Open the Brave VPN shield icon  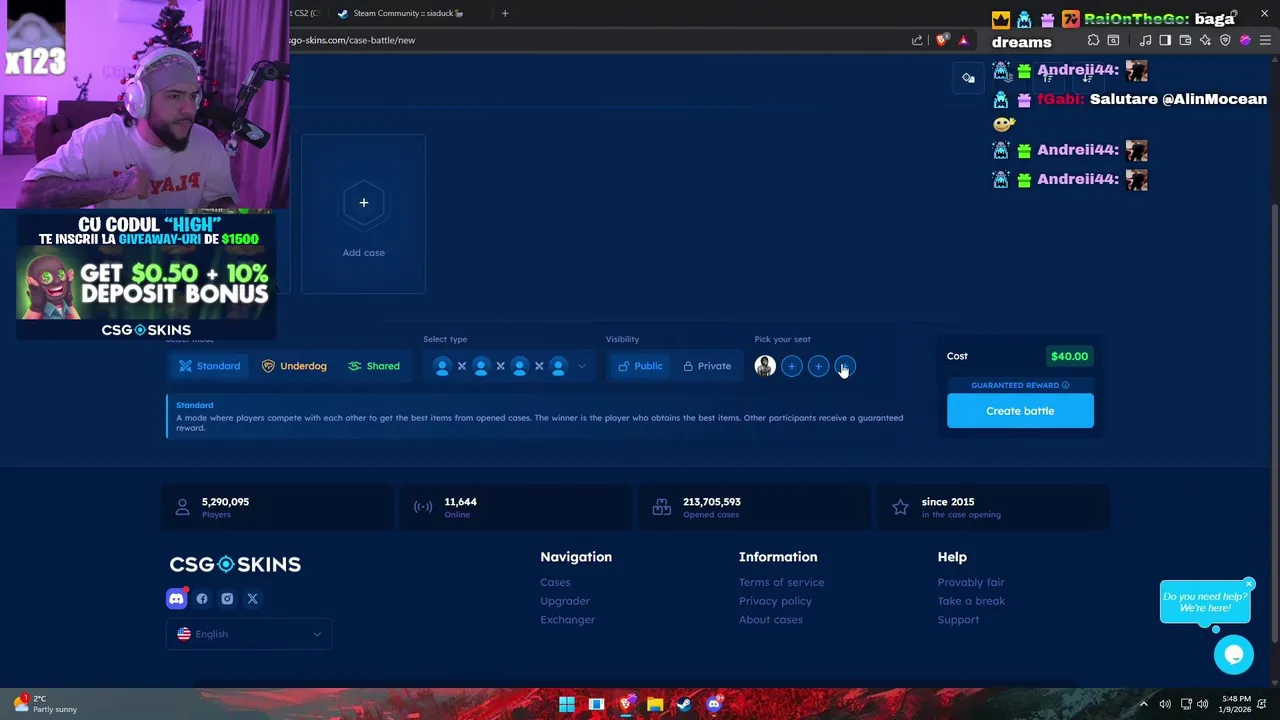tap(1225, 40)
